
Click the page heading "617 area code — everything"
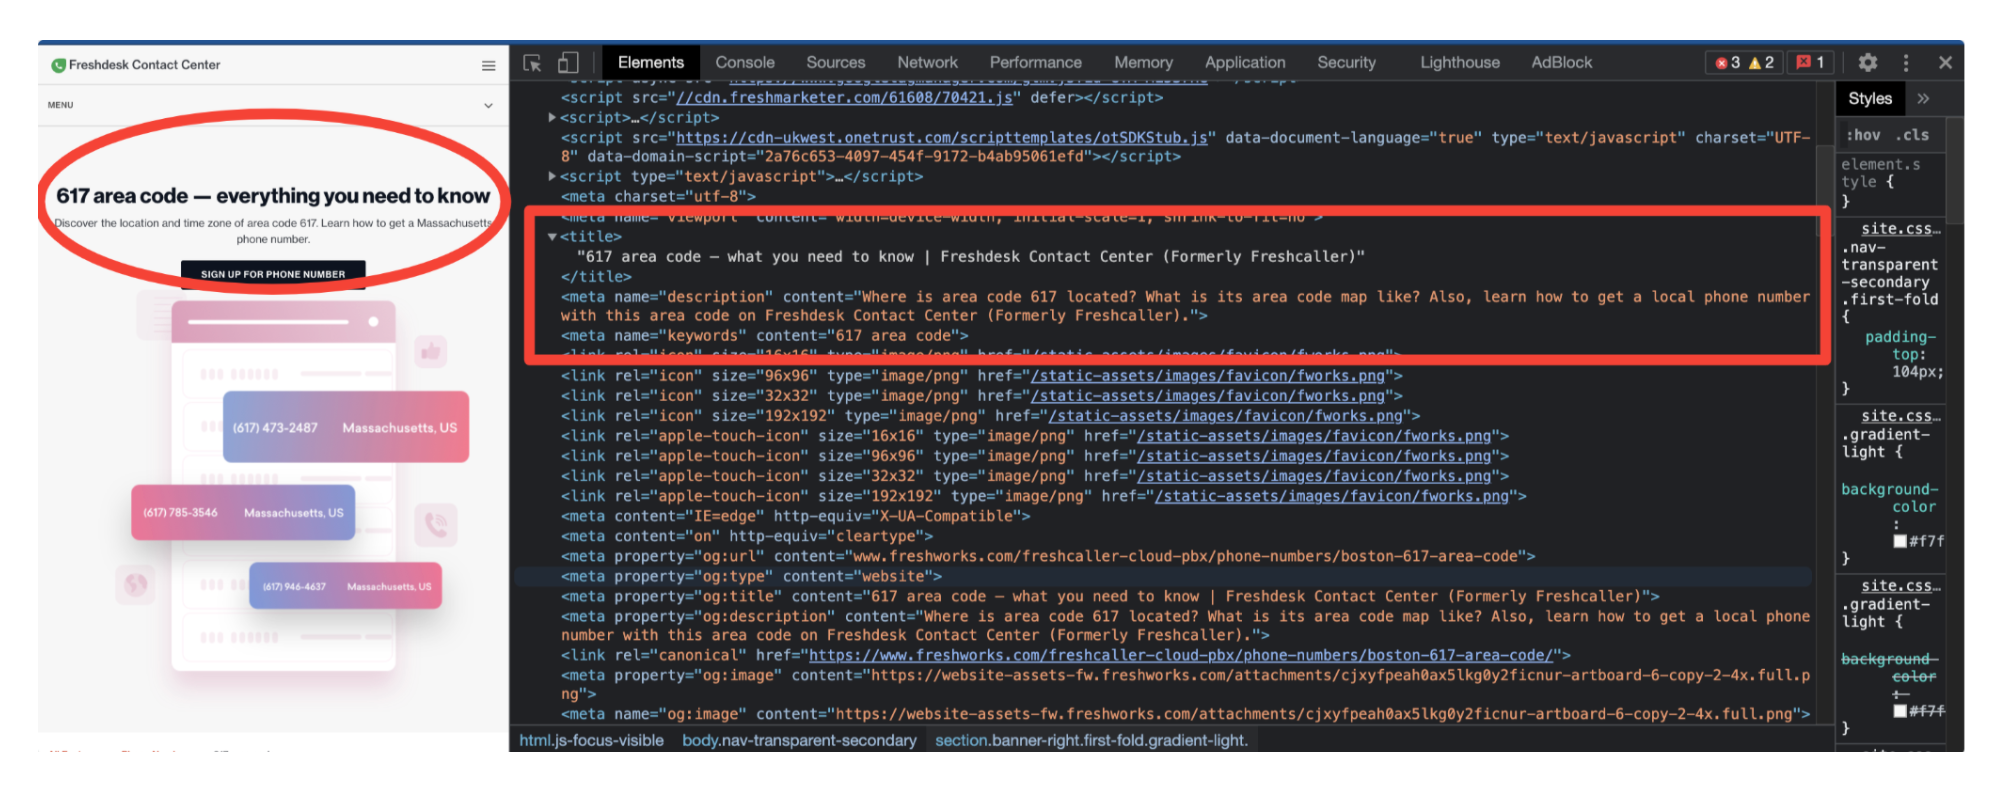click(x=273, y=196)
